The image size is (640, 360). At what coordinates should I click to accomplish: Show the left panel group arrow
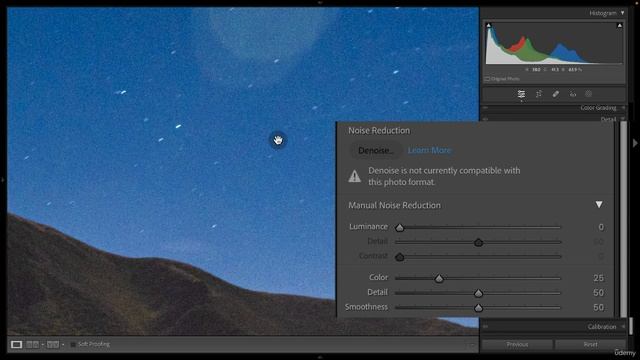click(x=2, y=180)
